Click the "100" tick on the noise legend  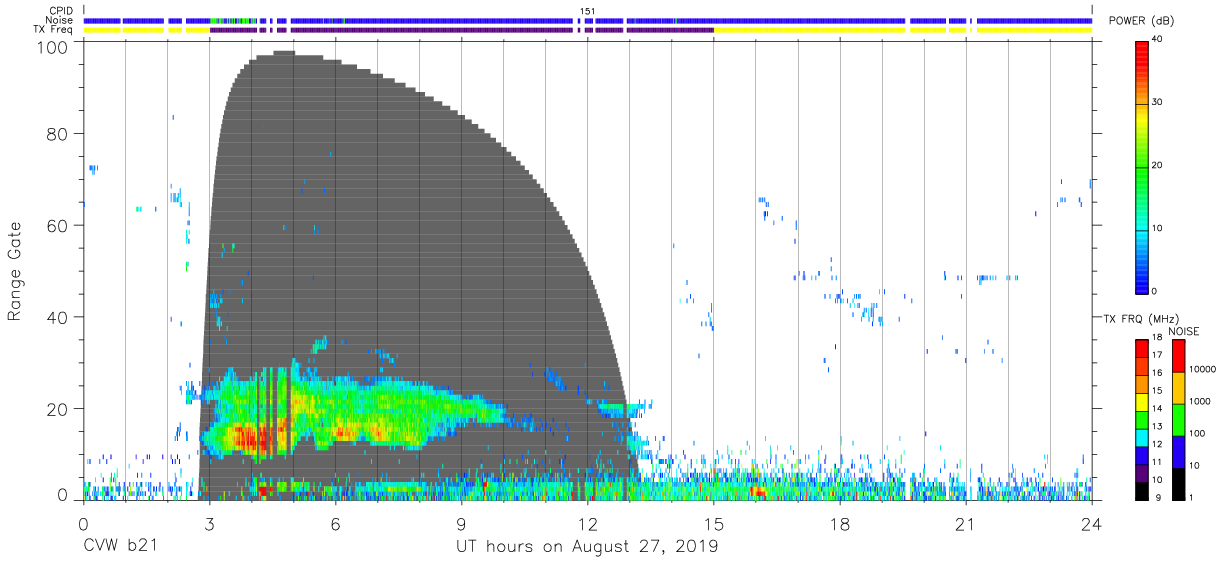(1198, 434)
